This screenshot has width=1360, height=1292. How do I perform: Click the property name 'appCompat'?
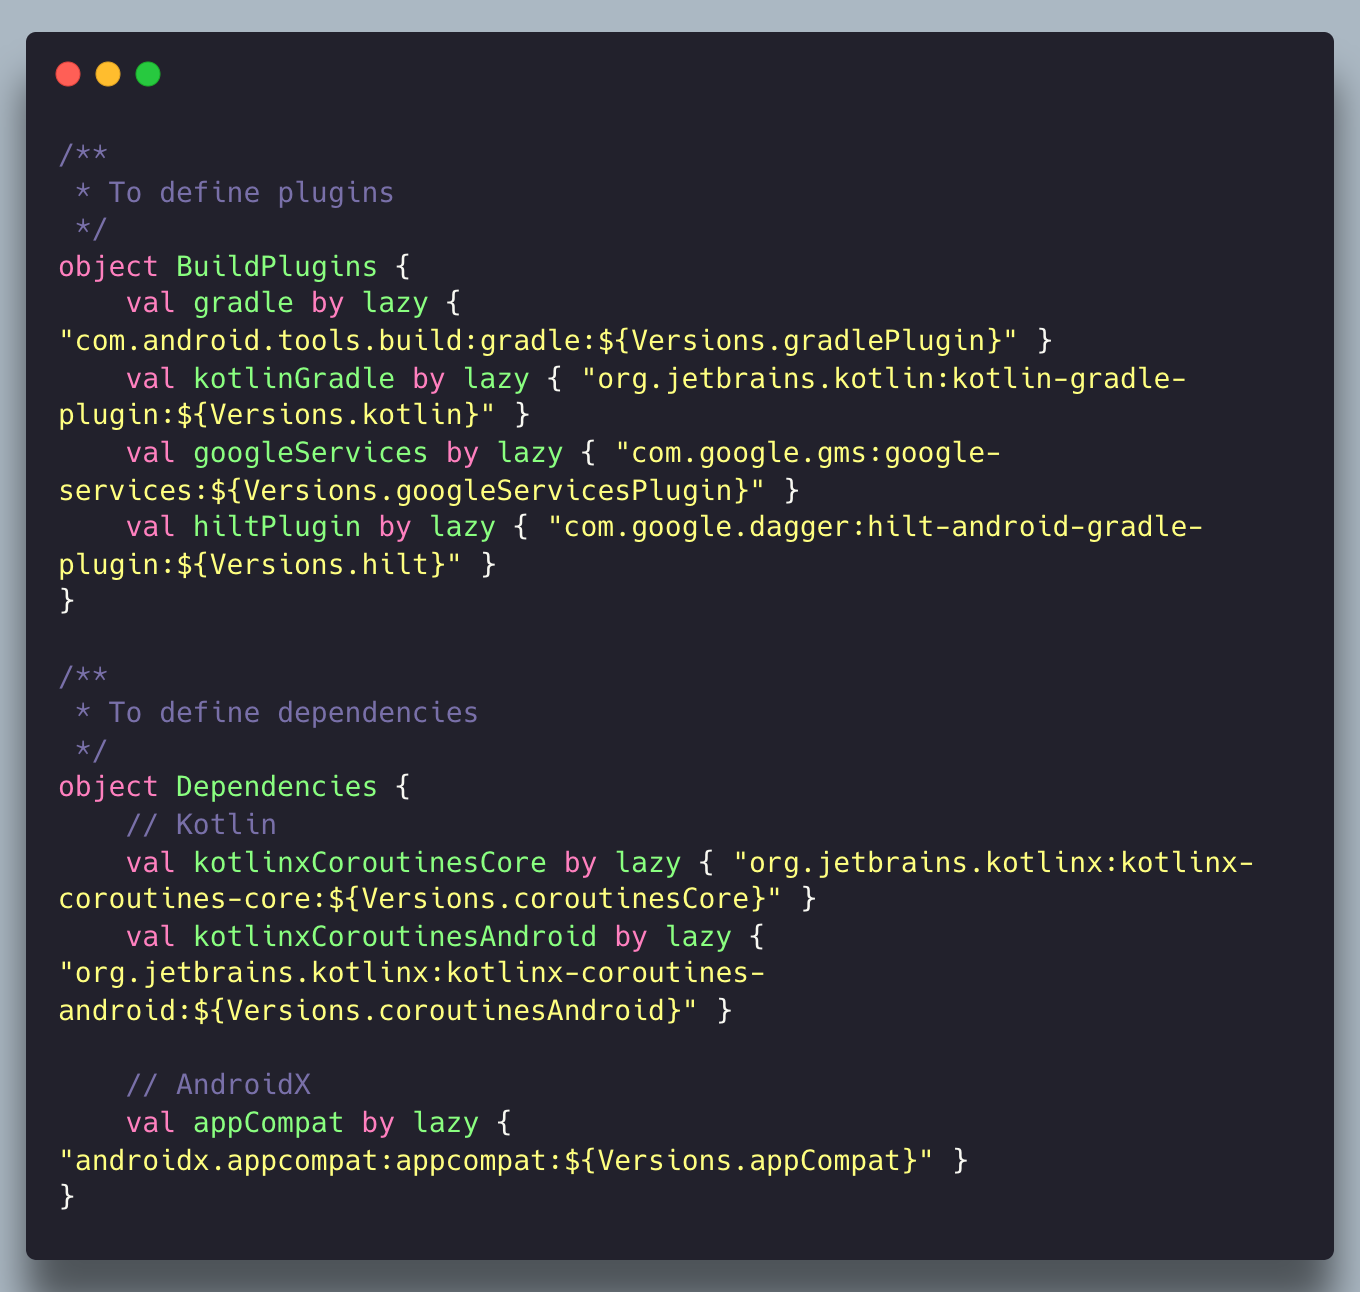click(268, 1122)
